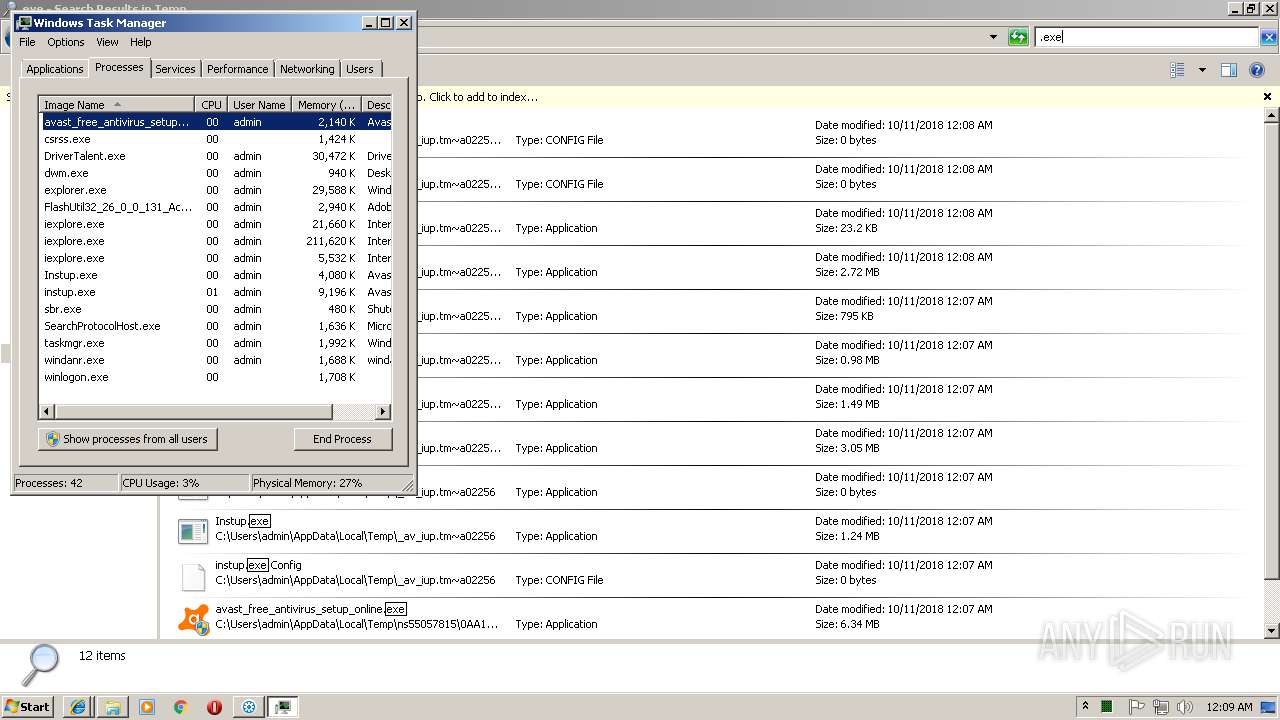Image resolution: width=1280 pixels, height=720 pixels.
Task: Select the sbr.exe process
Action: pos(215,309)
